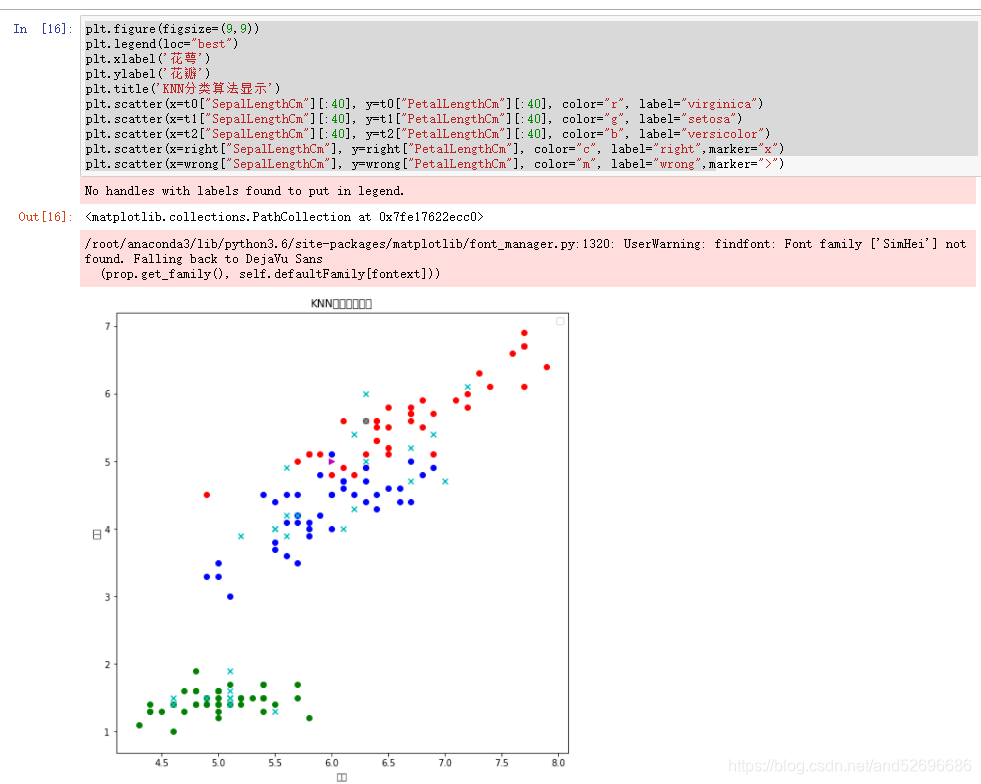Click the x-axis tick label 5.0

(x=218, y=763)
